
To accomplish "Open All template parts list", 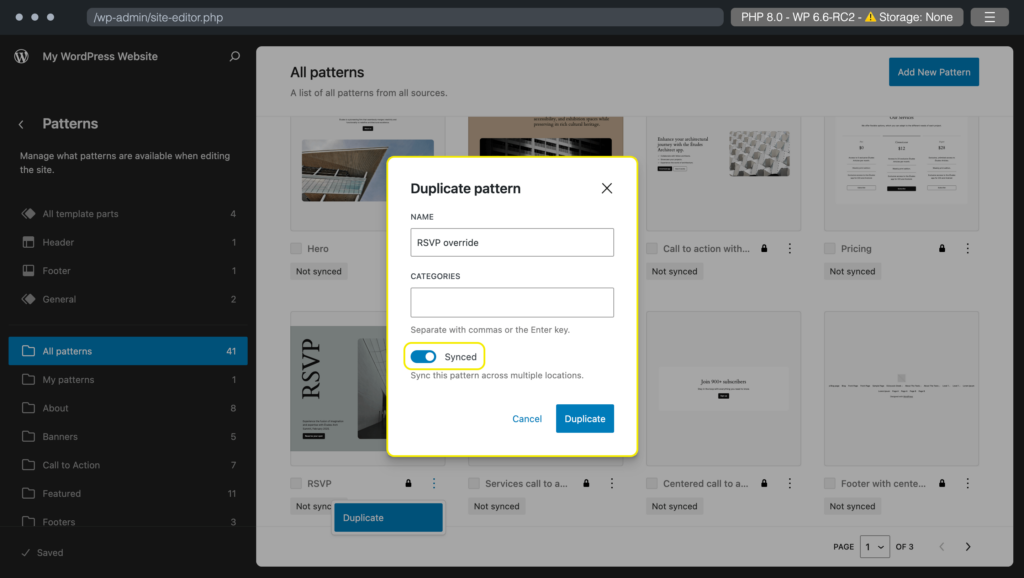I will click(128, 214).
